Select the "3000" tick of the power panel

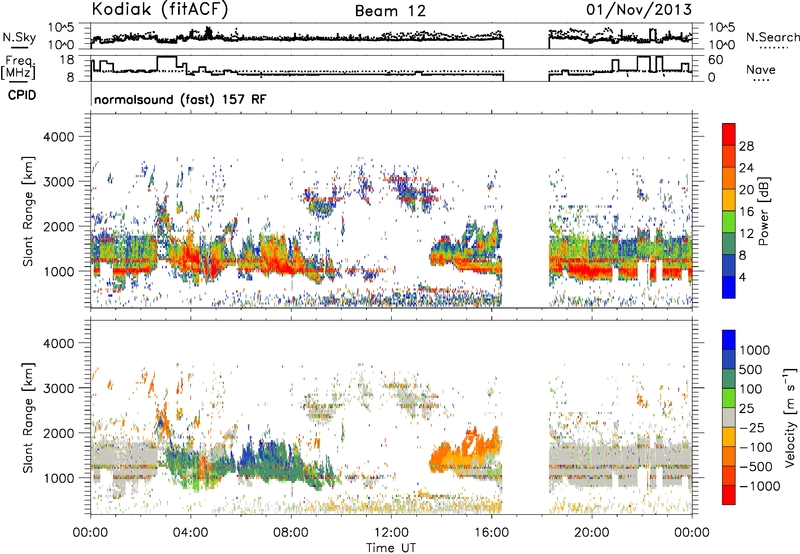point(57,182)
